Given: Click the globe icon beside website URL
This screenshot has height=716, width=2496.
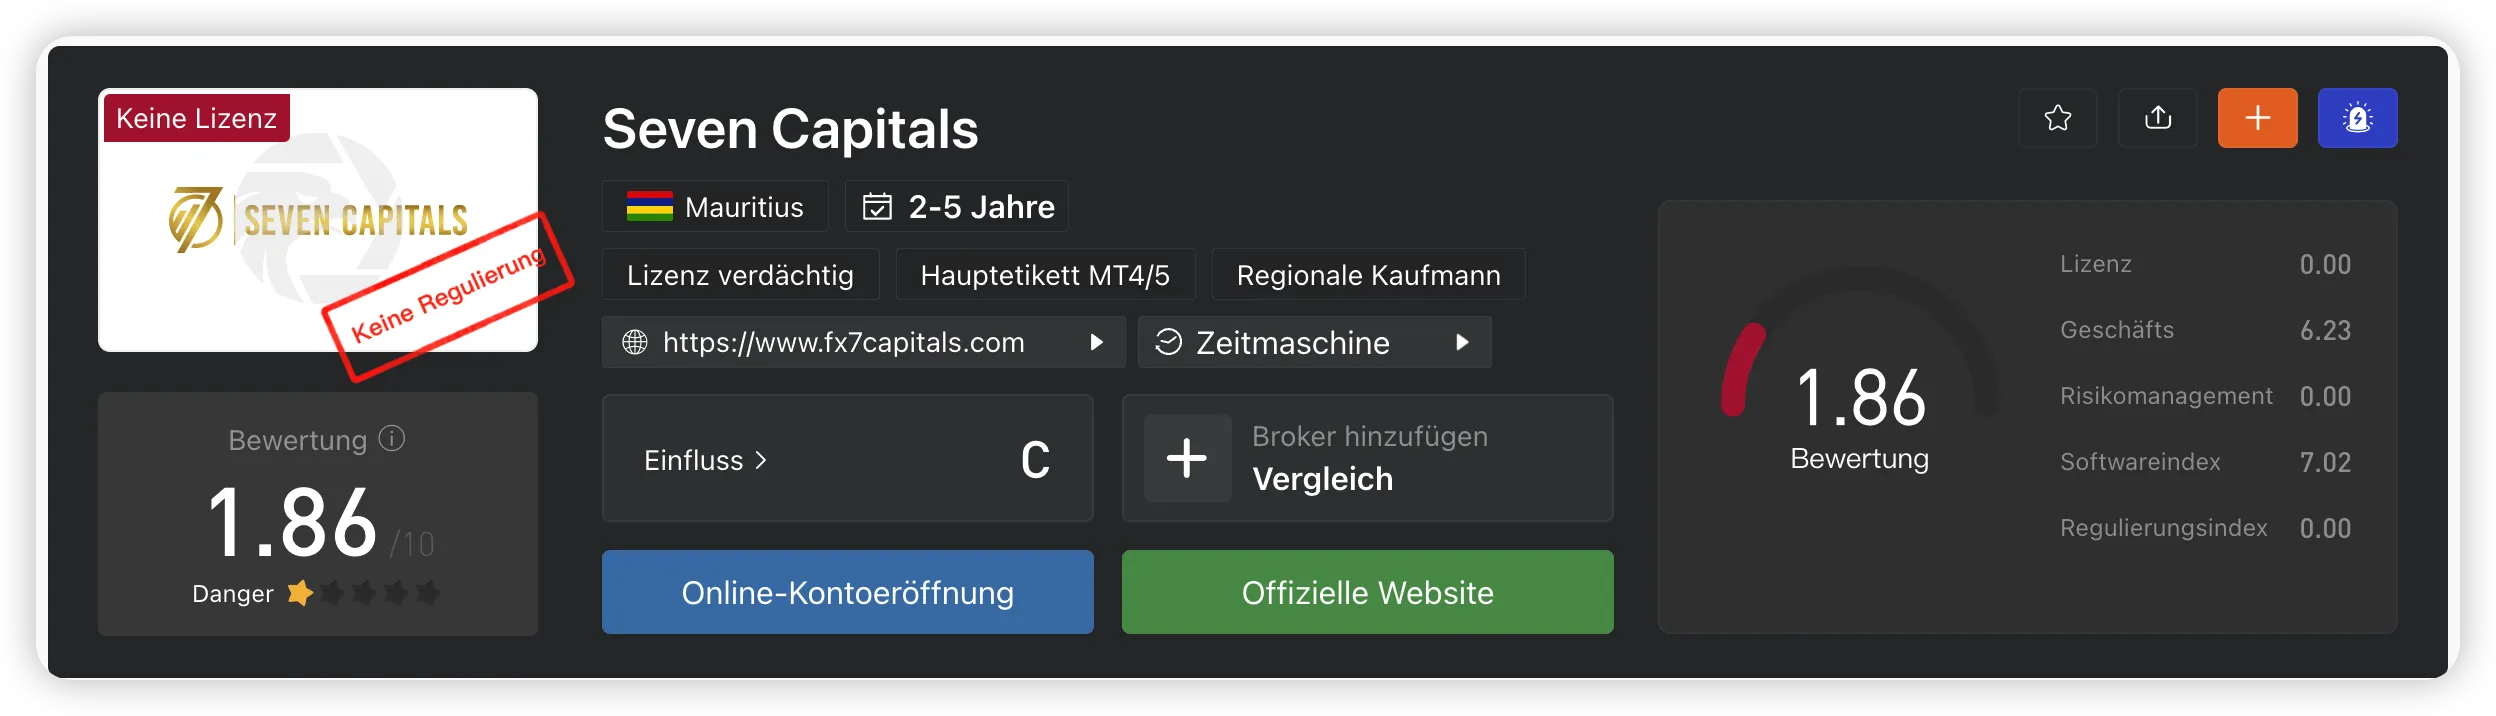Looking at the screenshot, I should click(635, 342).
